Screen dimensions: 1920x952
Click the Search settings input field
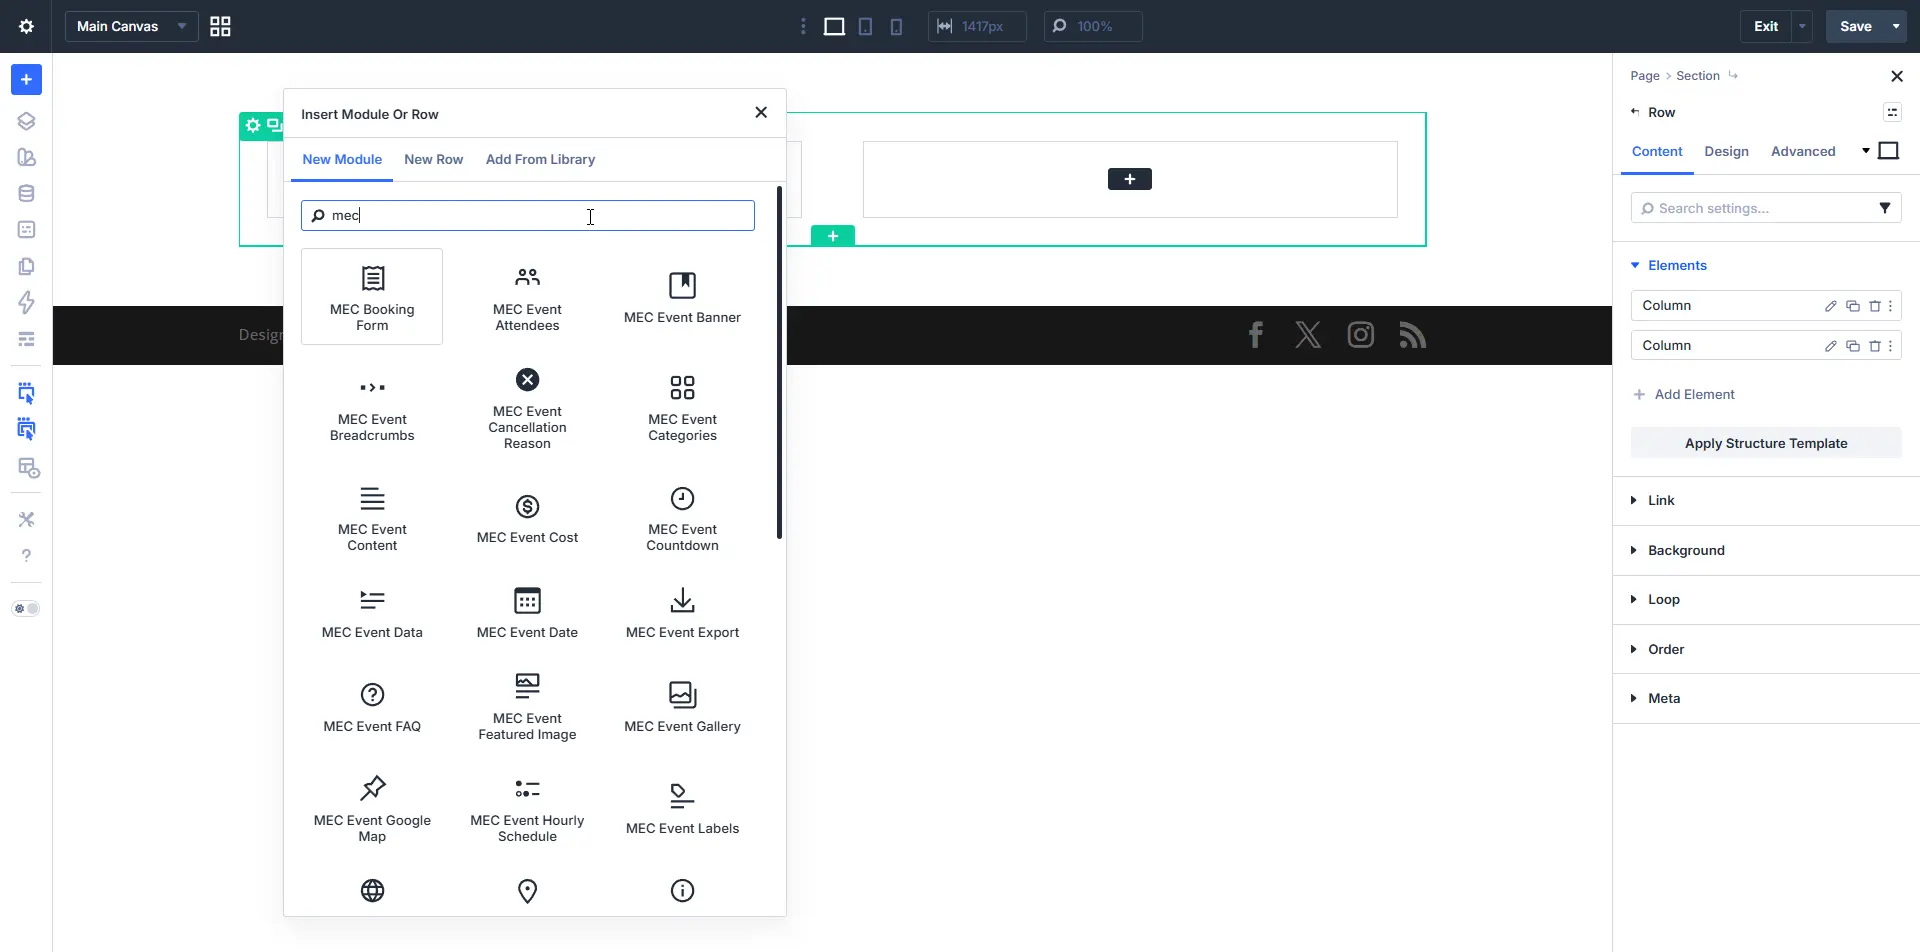click(1766, 208)
